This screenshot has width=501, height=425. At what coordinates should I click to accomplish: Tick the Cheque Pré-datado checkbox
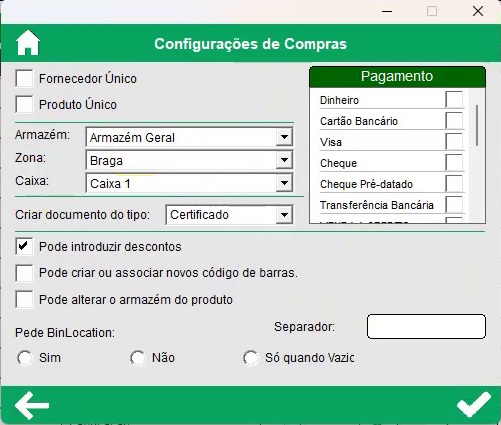[454, 183]
